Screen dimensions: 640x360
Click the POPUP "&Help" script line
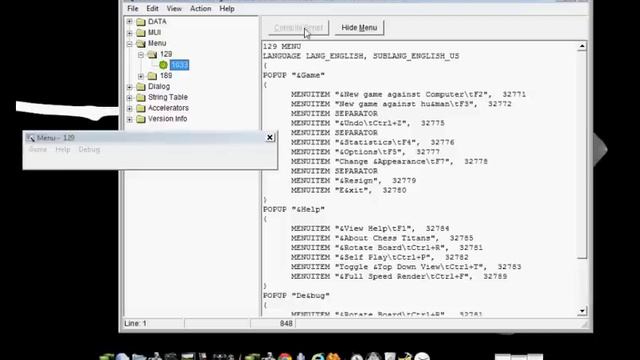pos(294,209)
